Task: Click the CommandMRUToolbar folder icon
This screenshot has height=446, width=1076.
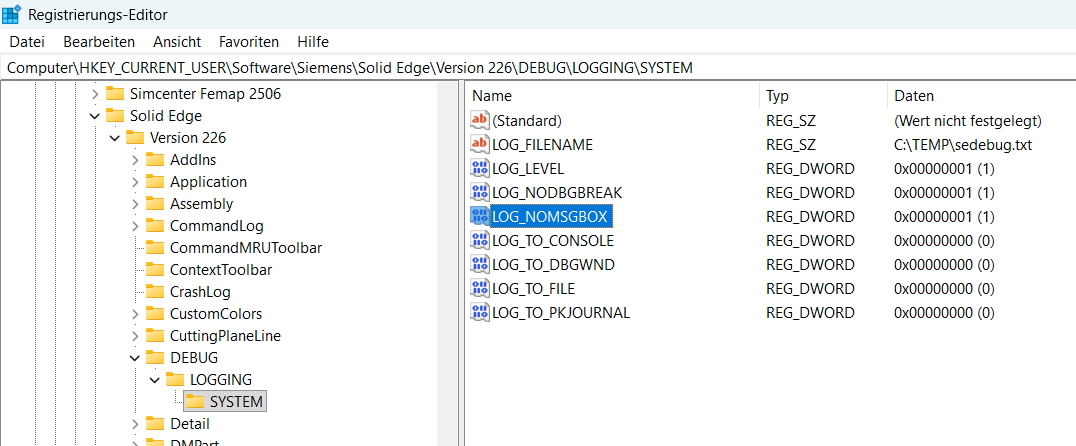Action: [155, 248]
